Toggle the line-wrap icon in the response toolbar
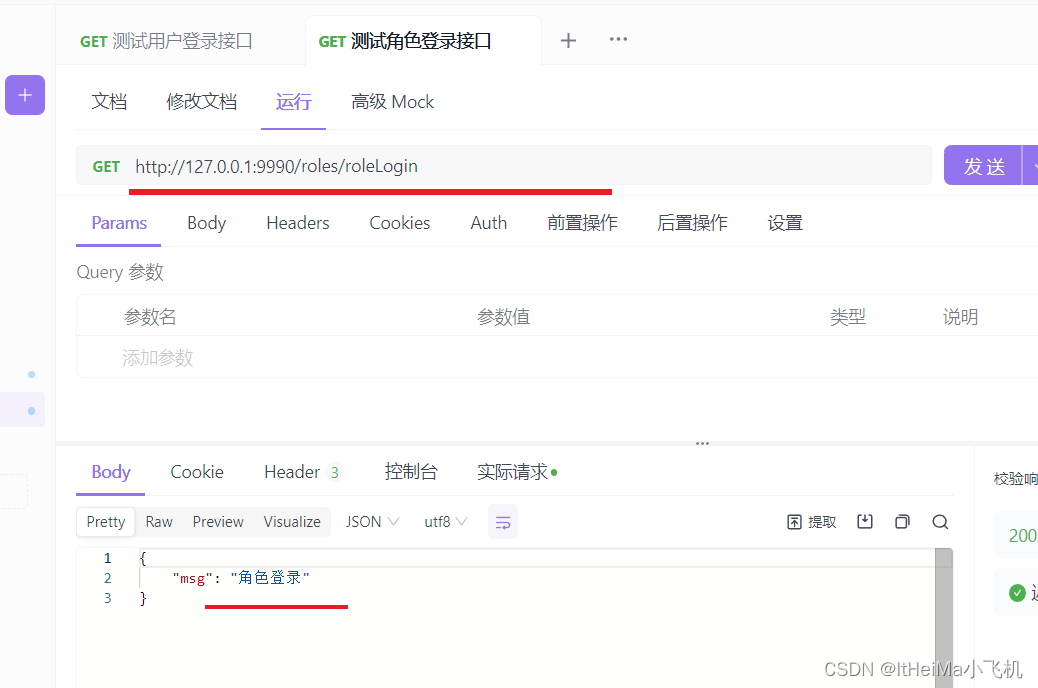 [503, 521]
